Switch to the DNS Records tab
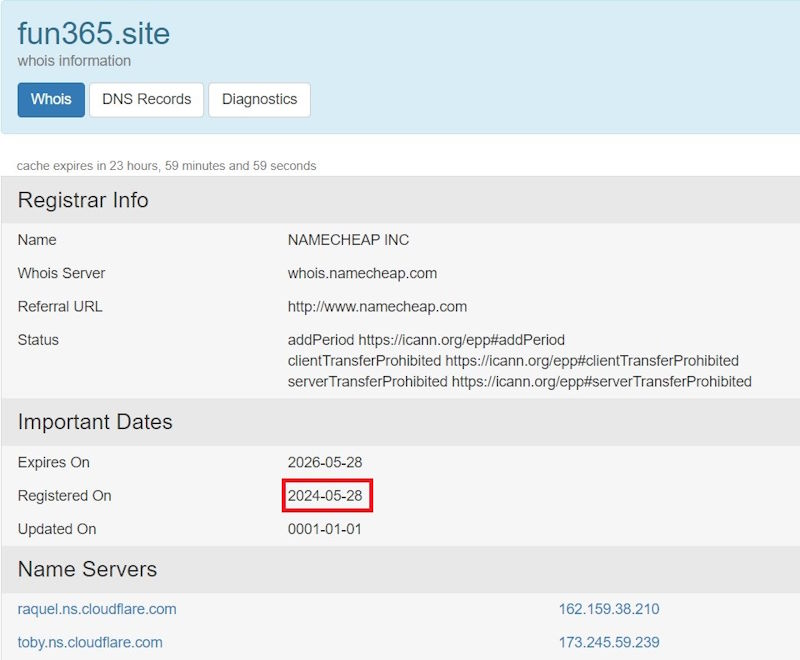800x660 pixels. pos(146,99)
